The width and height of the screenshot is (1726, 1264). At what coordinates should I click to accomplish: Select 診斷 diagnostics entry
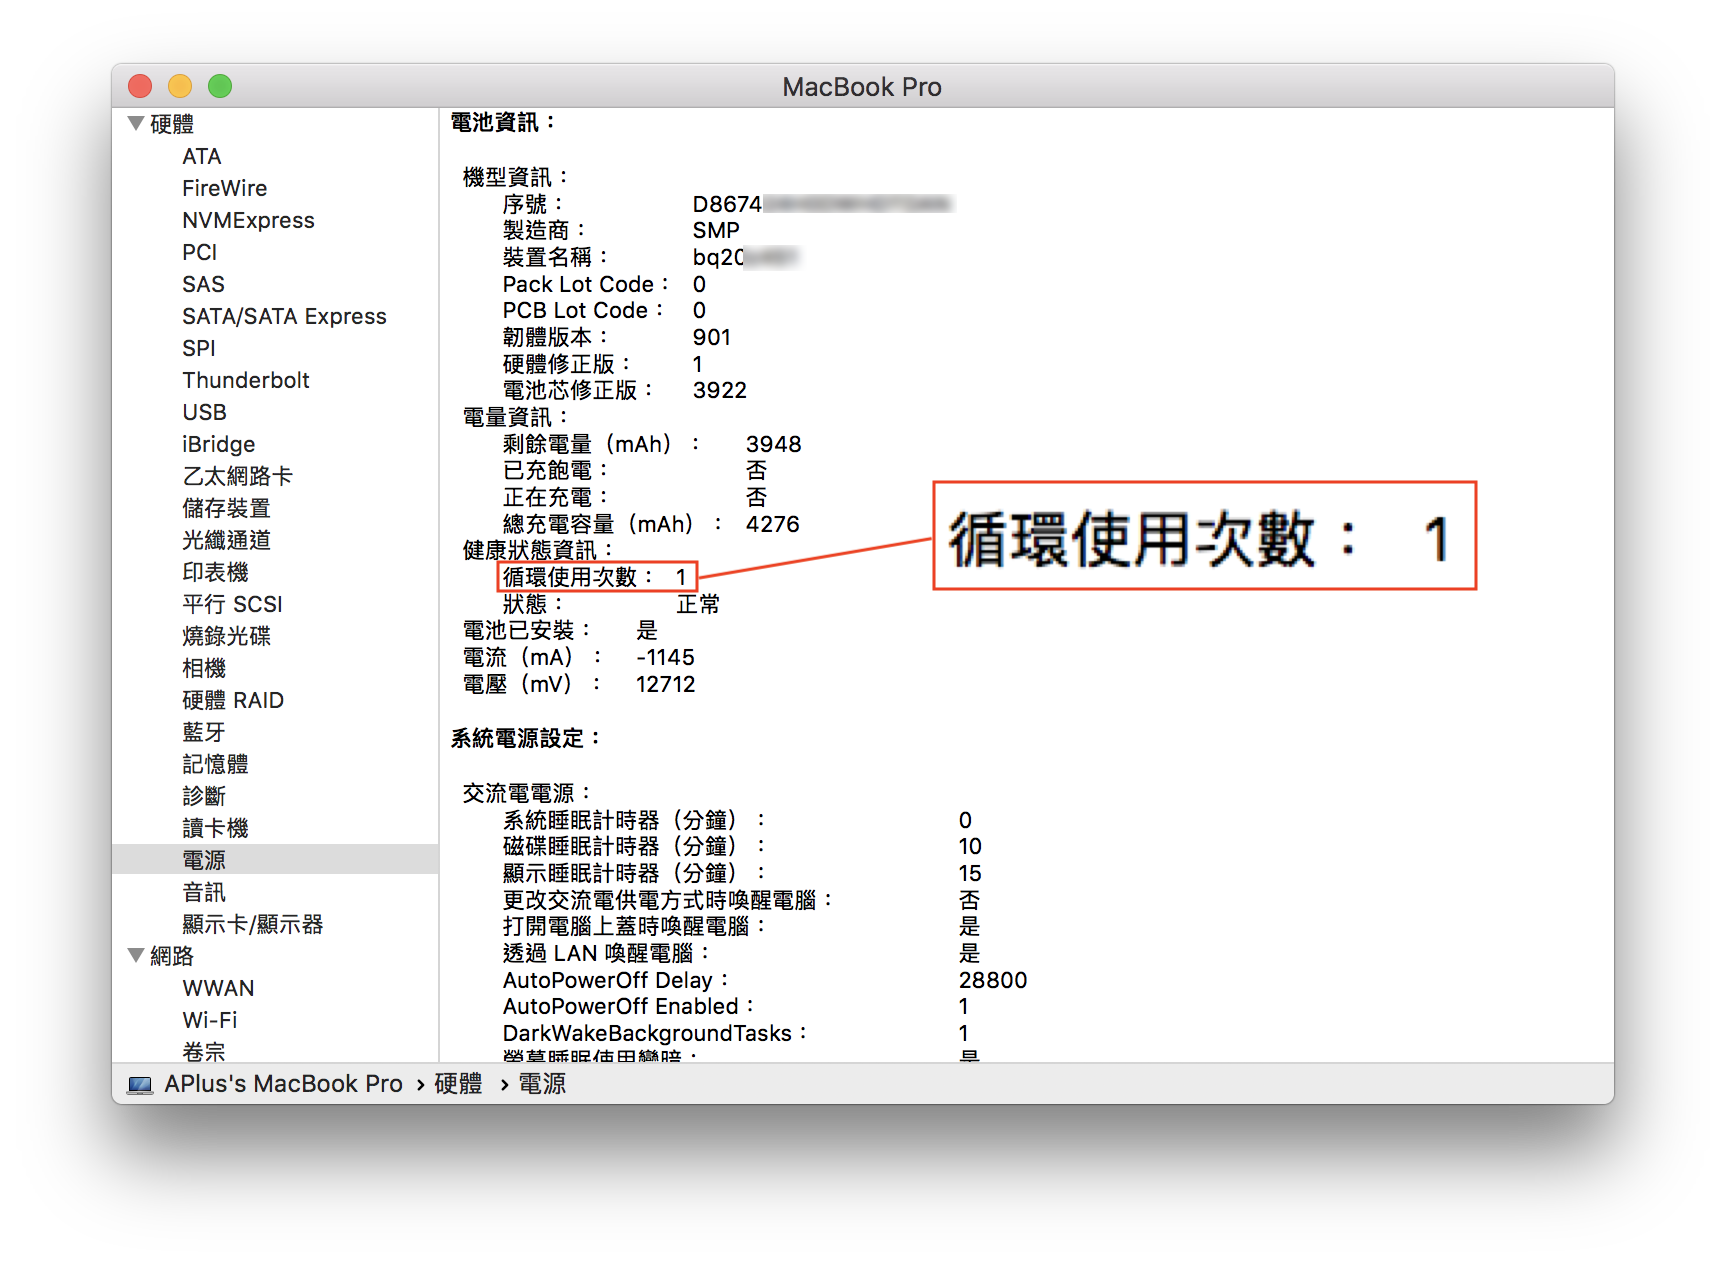[x=204, y=796]
